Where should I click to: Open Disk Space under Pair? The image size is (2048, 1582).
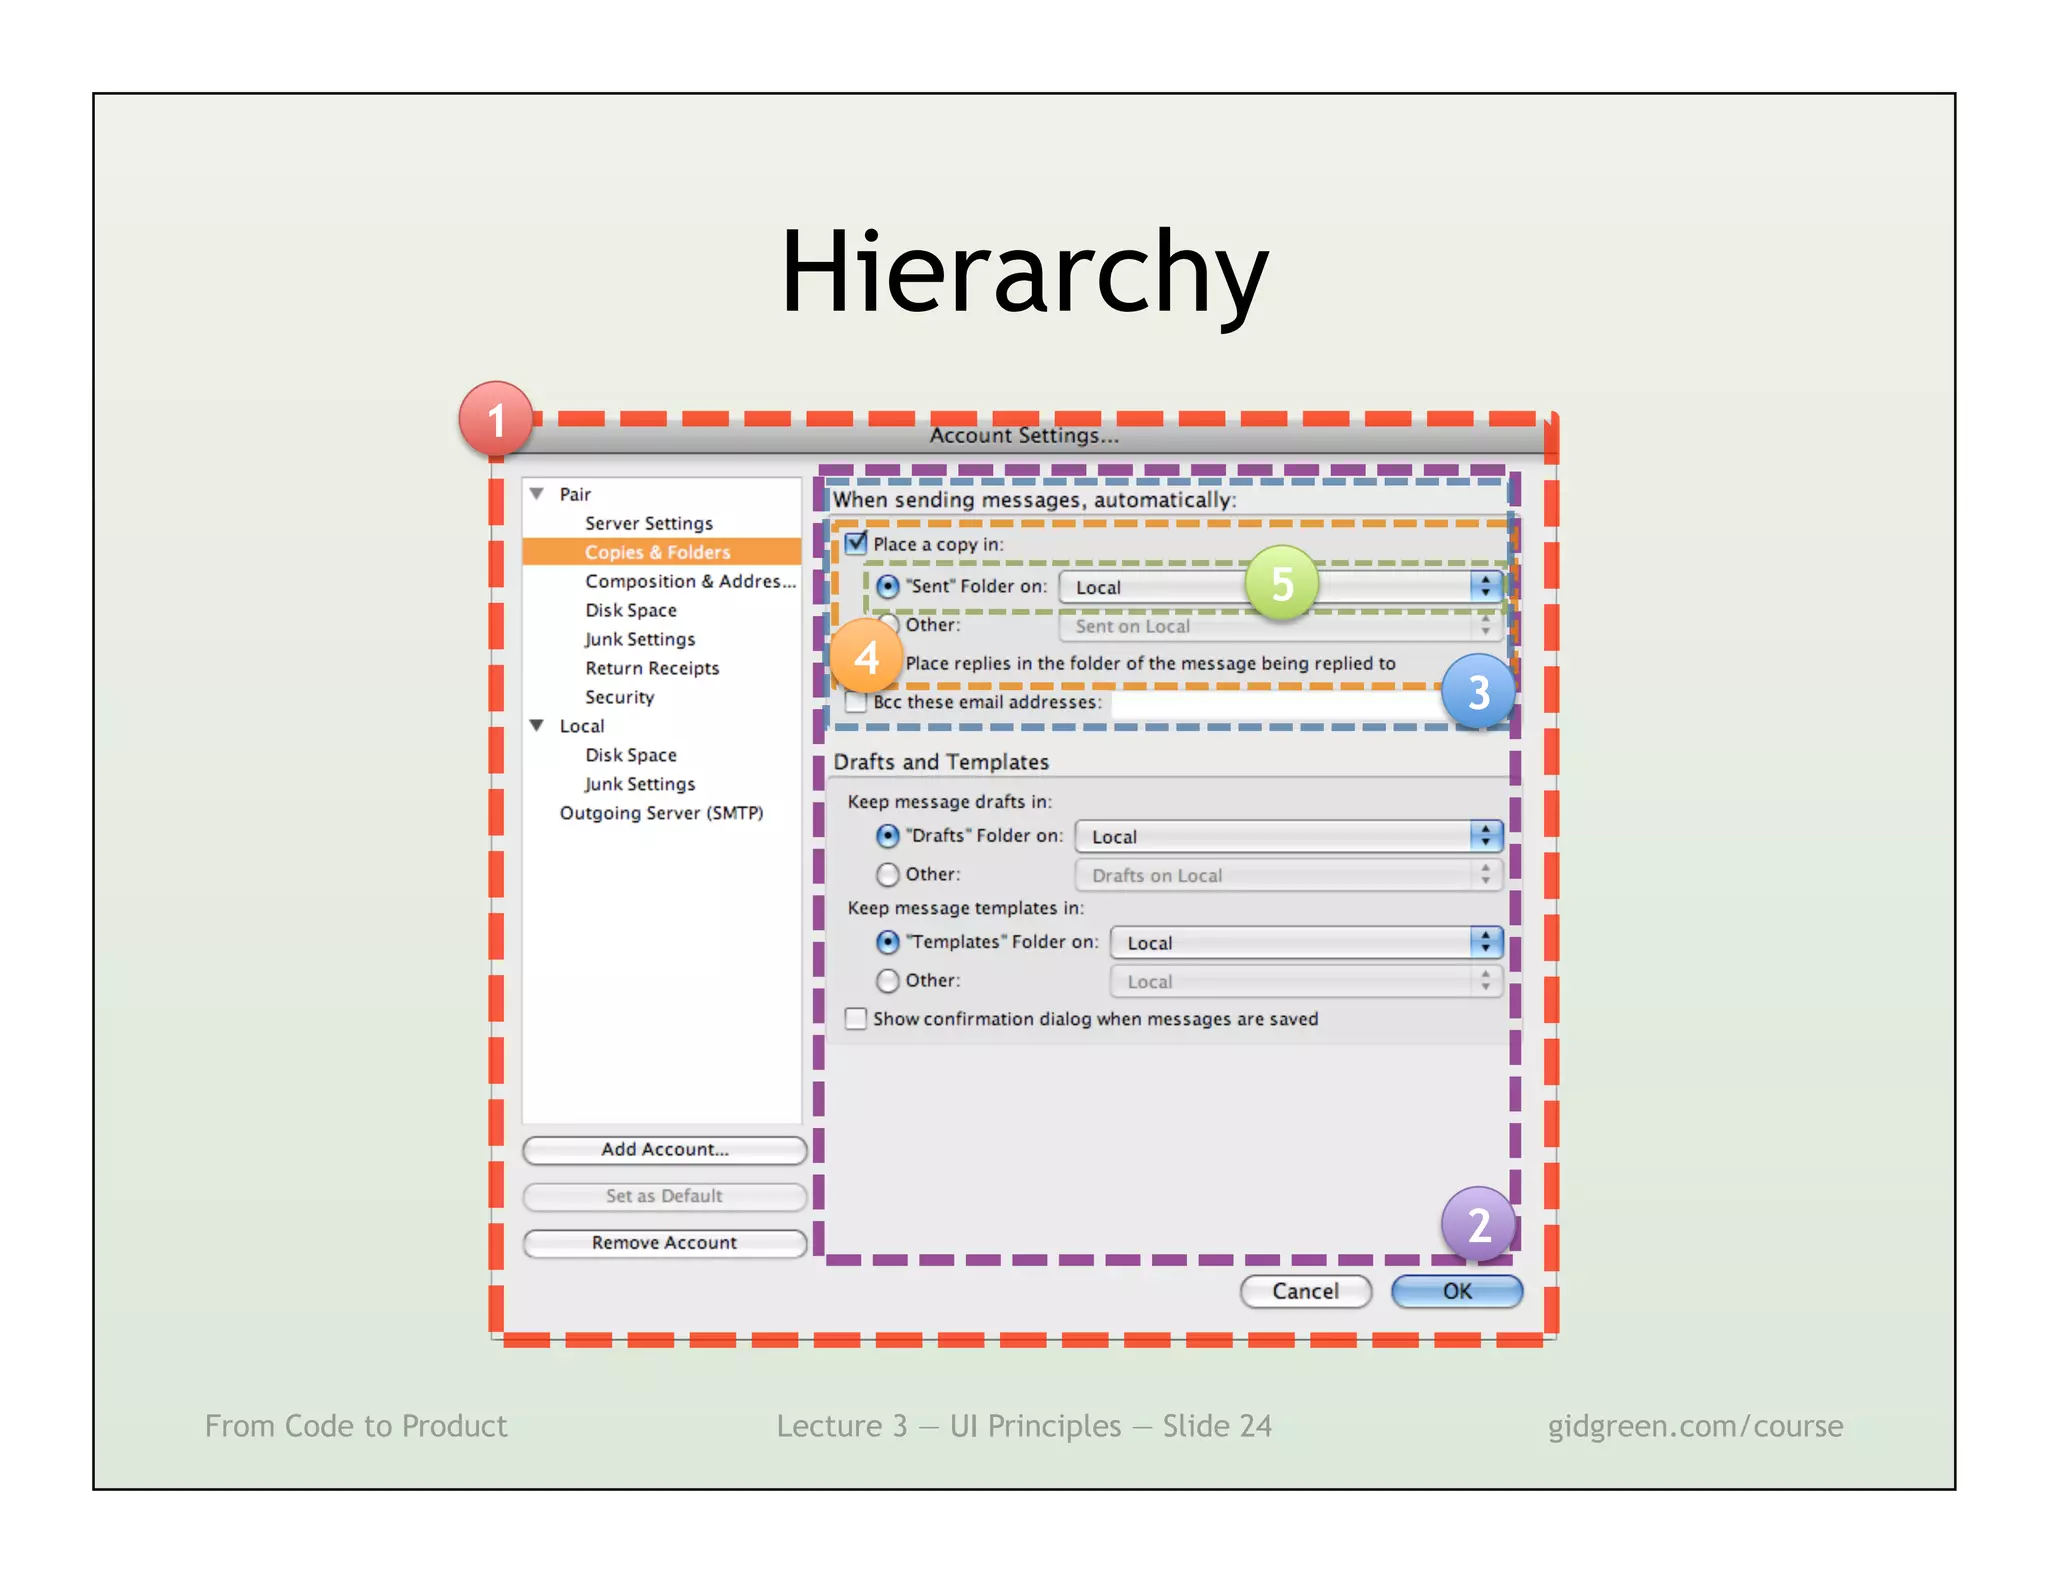[x=631, y=610]
